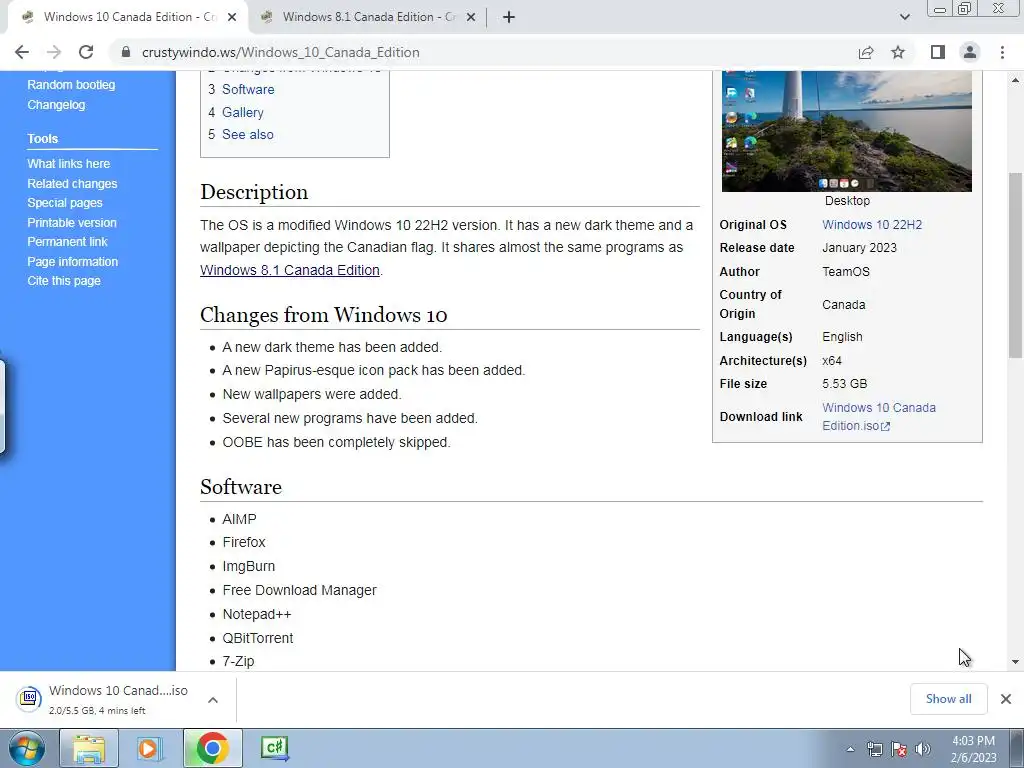Show hidden tray icons arrow

(850, 750)
